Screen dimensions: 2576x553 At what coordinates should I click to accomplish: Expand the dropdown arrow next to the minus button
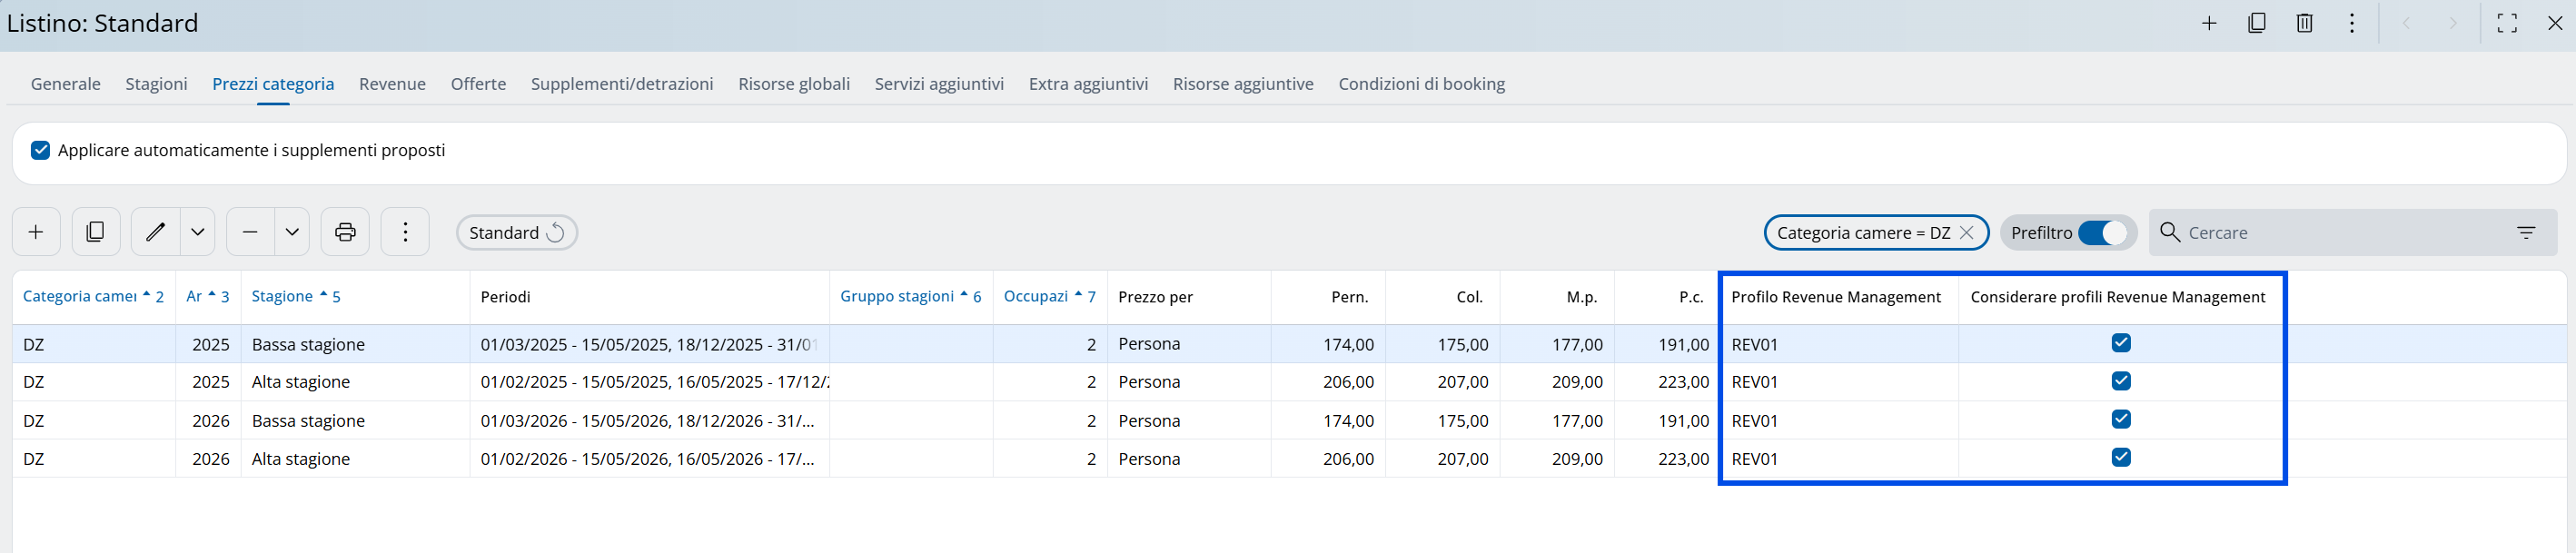click(x=292, y=232)
